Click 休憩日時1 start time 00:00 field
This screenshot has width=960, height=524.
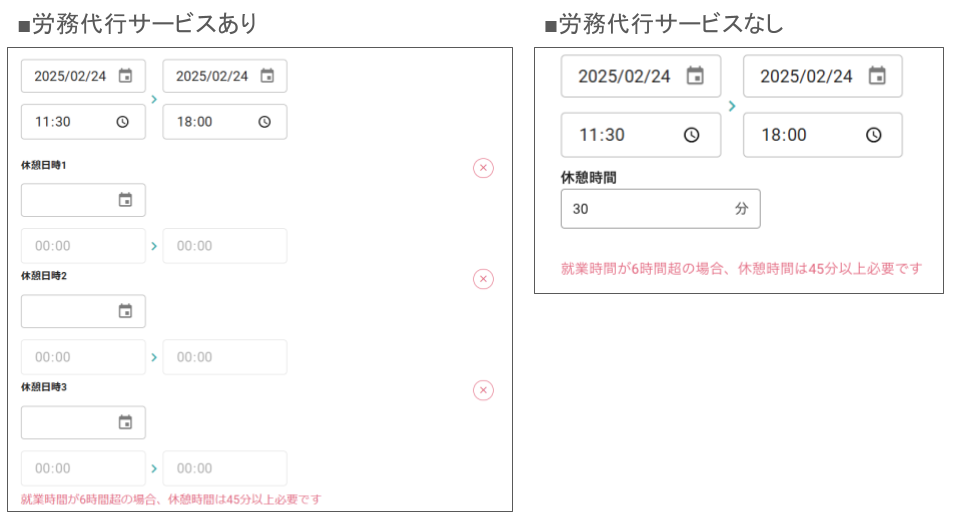(83, 246)
